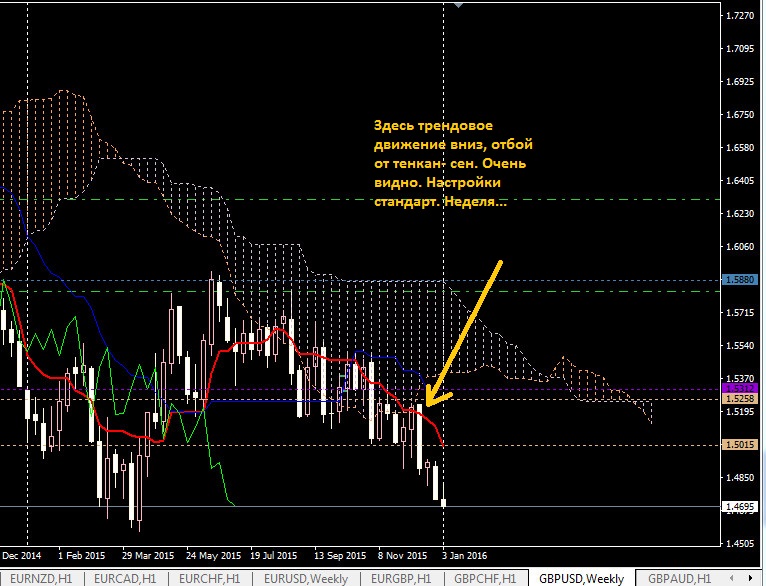Click the 1.6060 value on price scale
The image size is (766, 586).
[740, 246]
